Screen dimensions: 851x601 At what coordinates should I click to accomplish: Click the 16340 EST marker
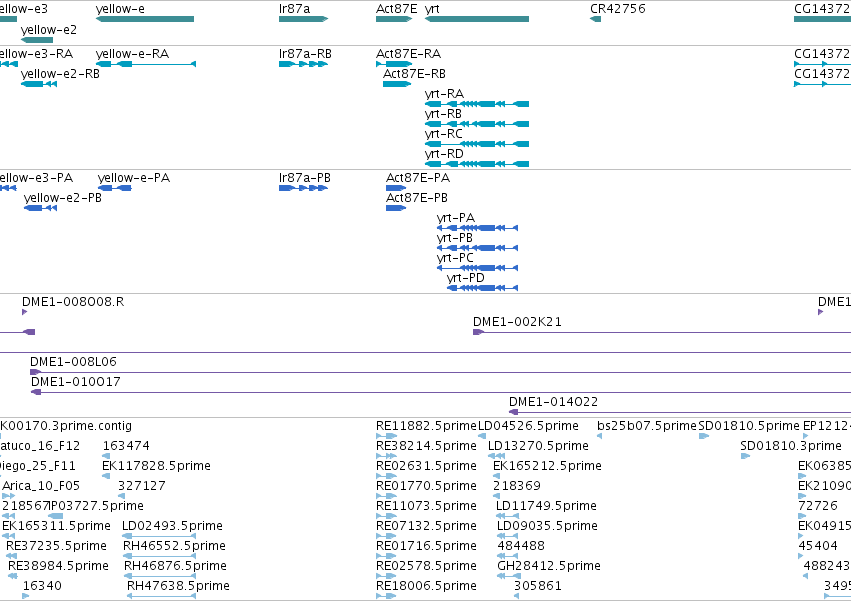point(26,596)
